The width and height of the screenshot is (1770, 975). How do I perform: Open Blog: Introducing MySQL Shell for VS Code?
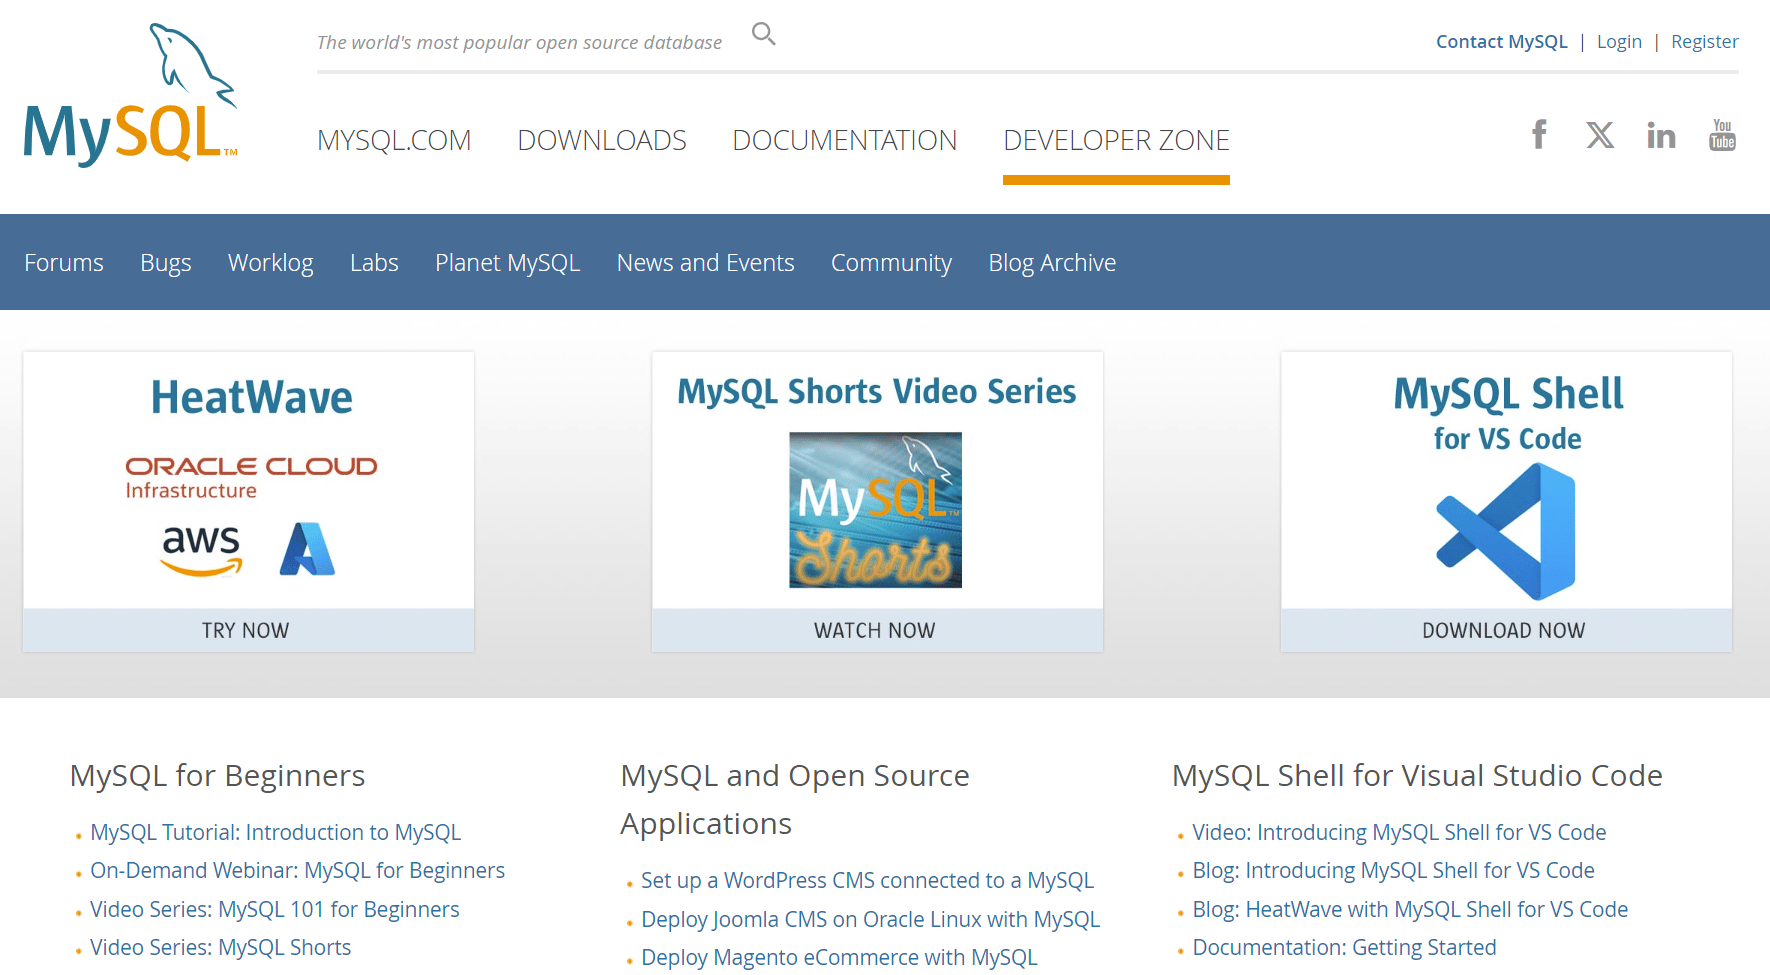[1393, 870]
